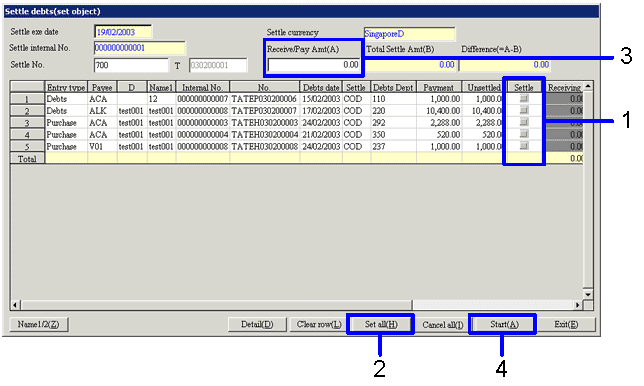Click the Internal No. column header
This screenshot has height=386, width=644.
point(202,87)
